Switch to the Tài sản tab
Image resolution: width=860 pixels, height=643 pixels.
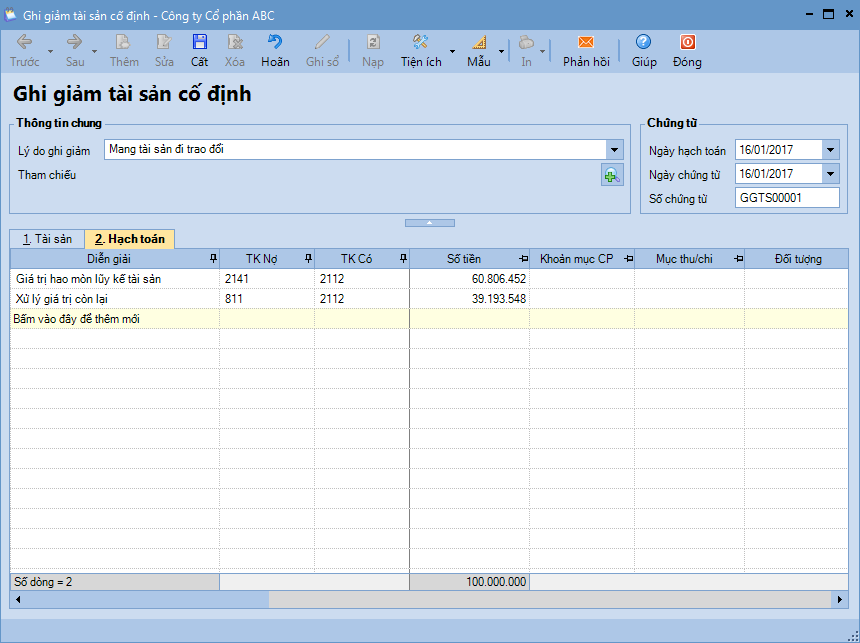coord(47,239)
